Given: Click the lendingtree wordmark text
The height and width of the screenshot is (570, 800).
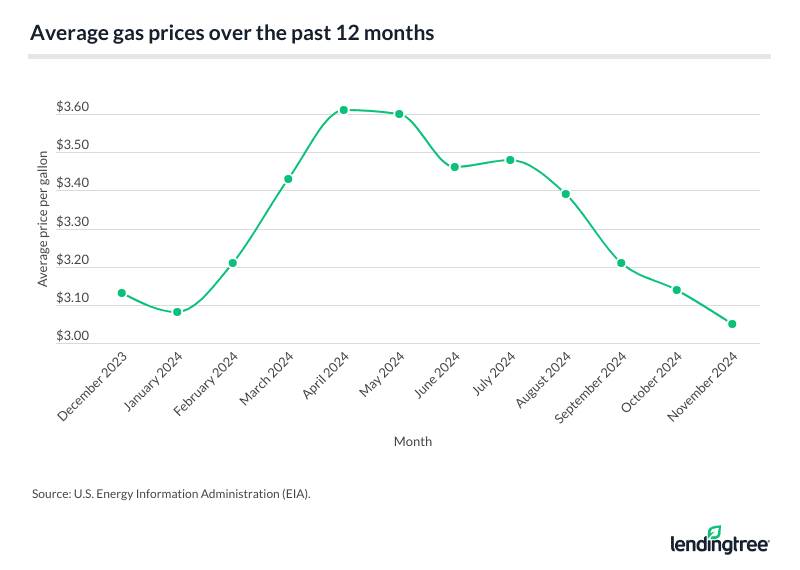Looking at the screenshot, I should (719, 545).
